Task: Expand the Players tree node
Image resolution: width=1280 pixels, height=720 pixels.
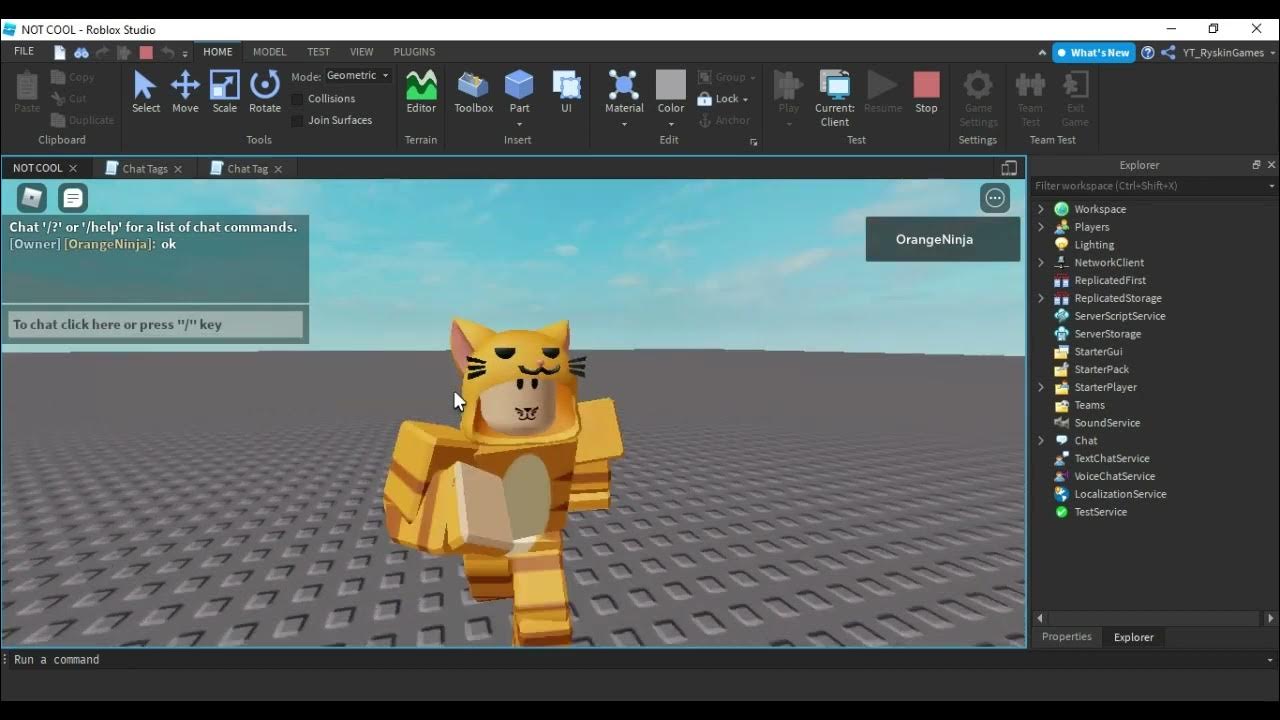Action: 1041,227
